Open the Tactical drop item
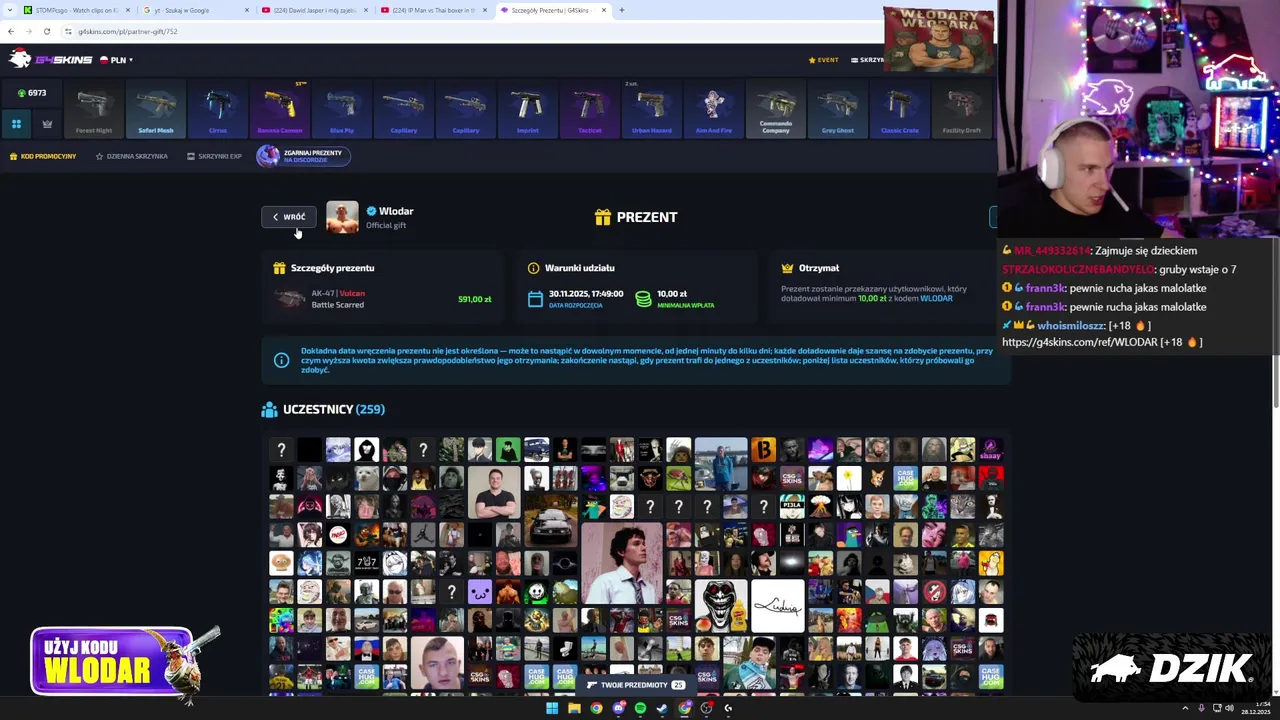Image resolution: width=1280 pixels, height=720 pixels. pyautogui.click(x=590, y=110)
